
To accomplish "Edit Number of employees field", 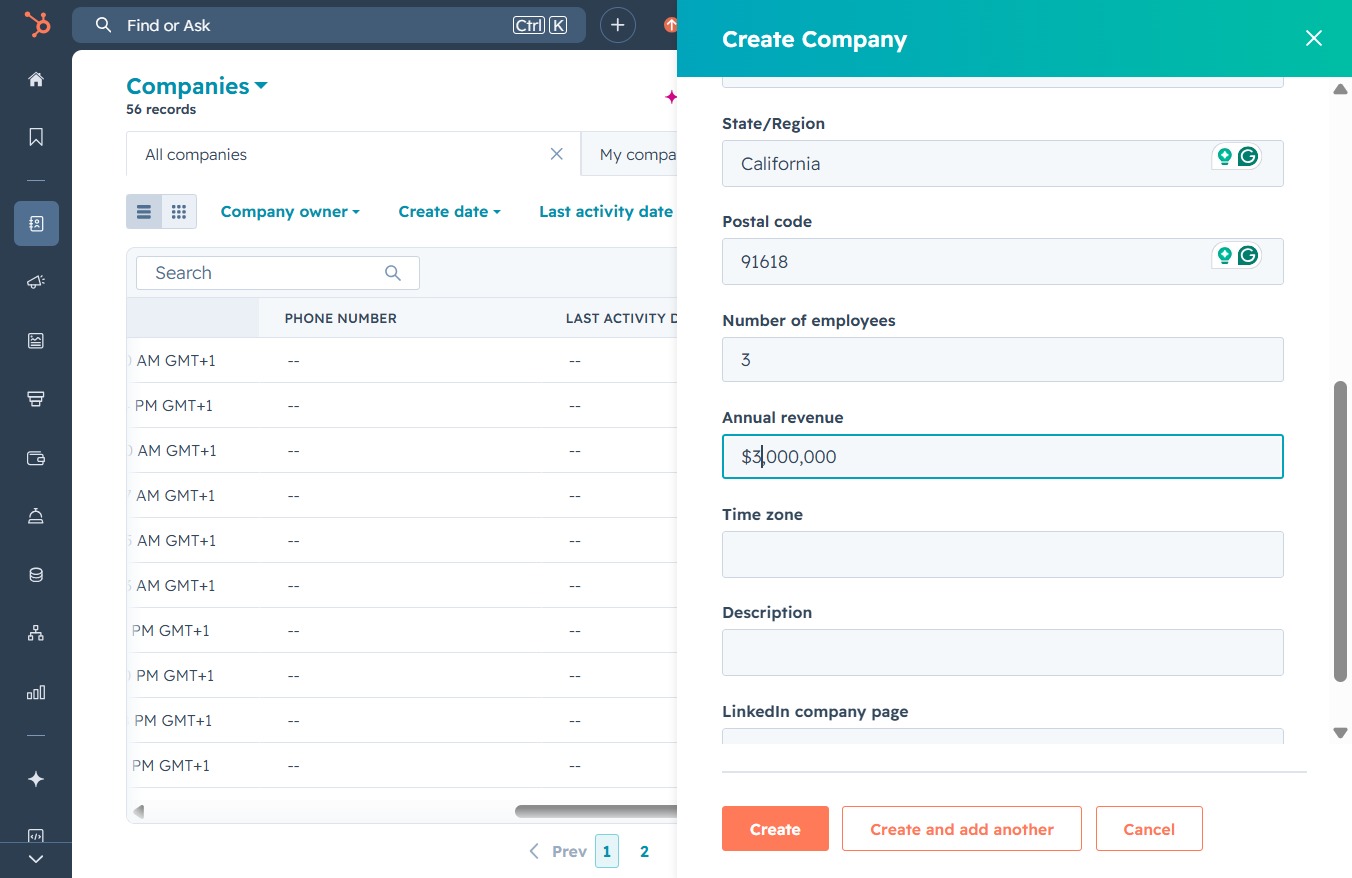I will (x=1002, y=359).
